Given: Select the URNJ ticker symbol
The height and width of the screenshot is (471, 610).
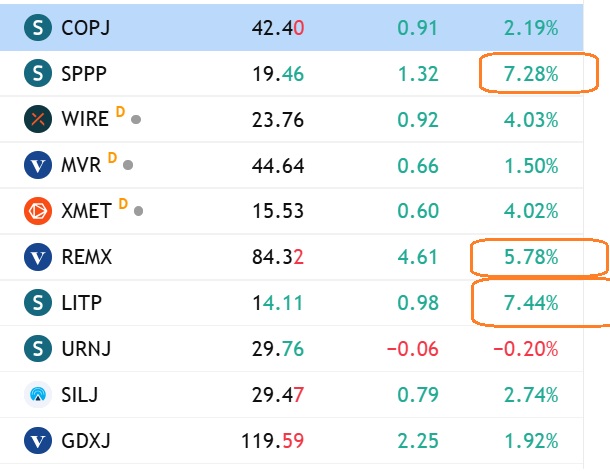Looking at the screenshot, I should tap(86, 348).
